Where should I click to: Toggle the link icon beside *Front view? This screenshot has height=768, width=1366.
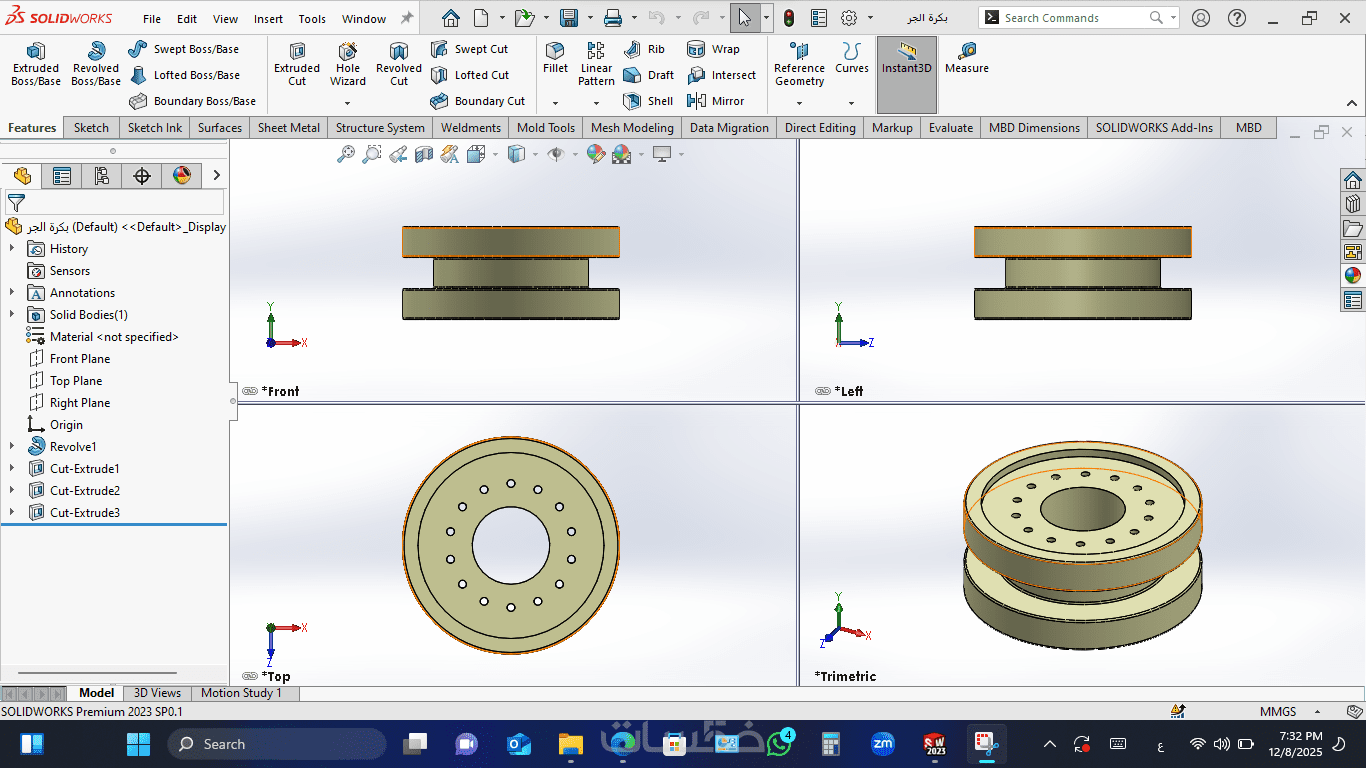coord(250,391)
